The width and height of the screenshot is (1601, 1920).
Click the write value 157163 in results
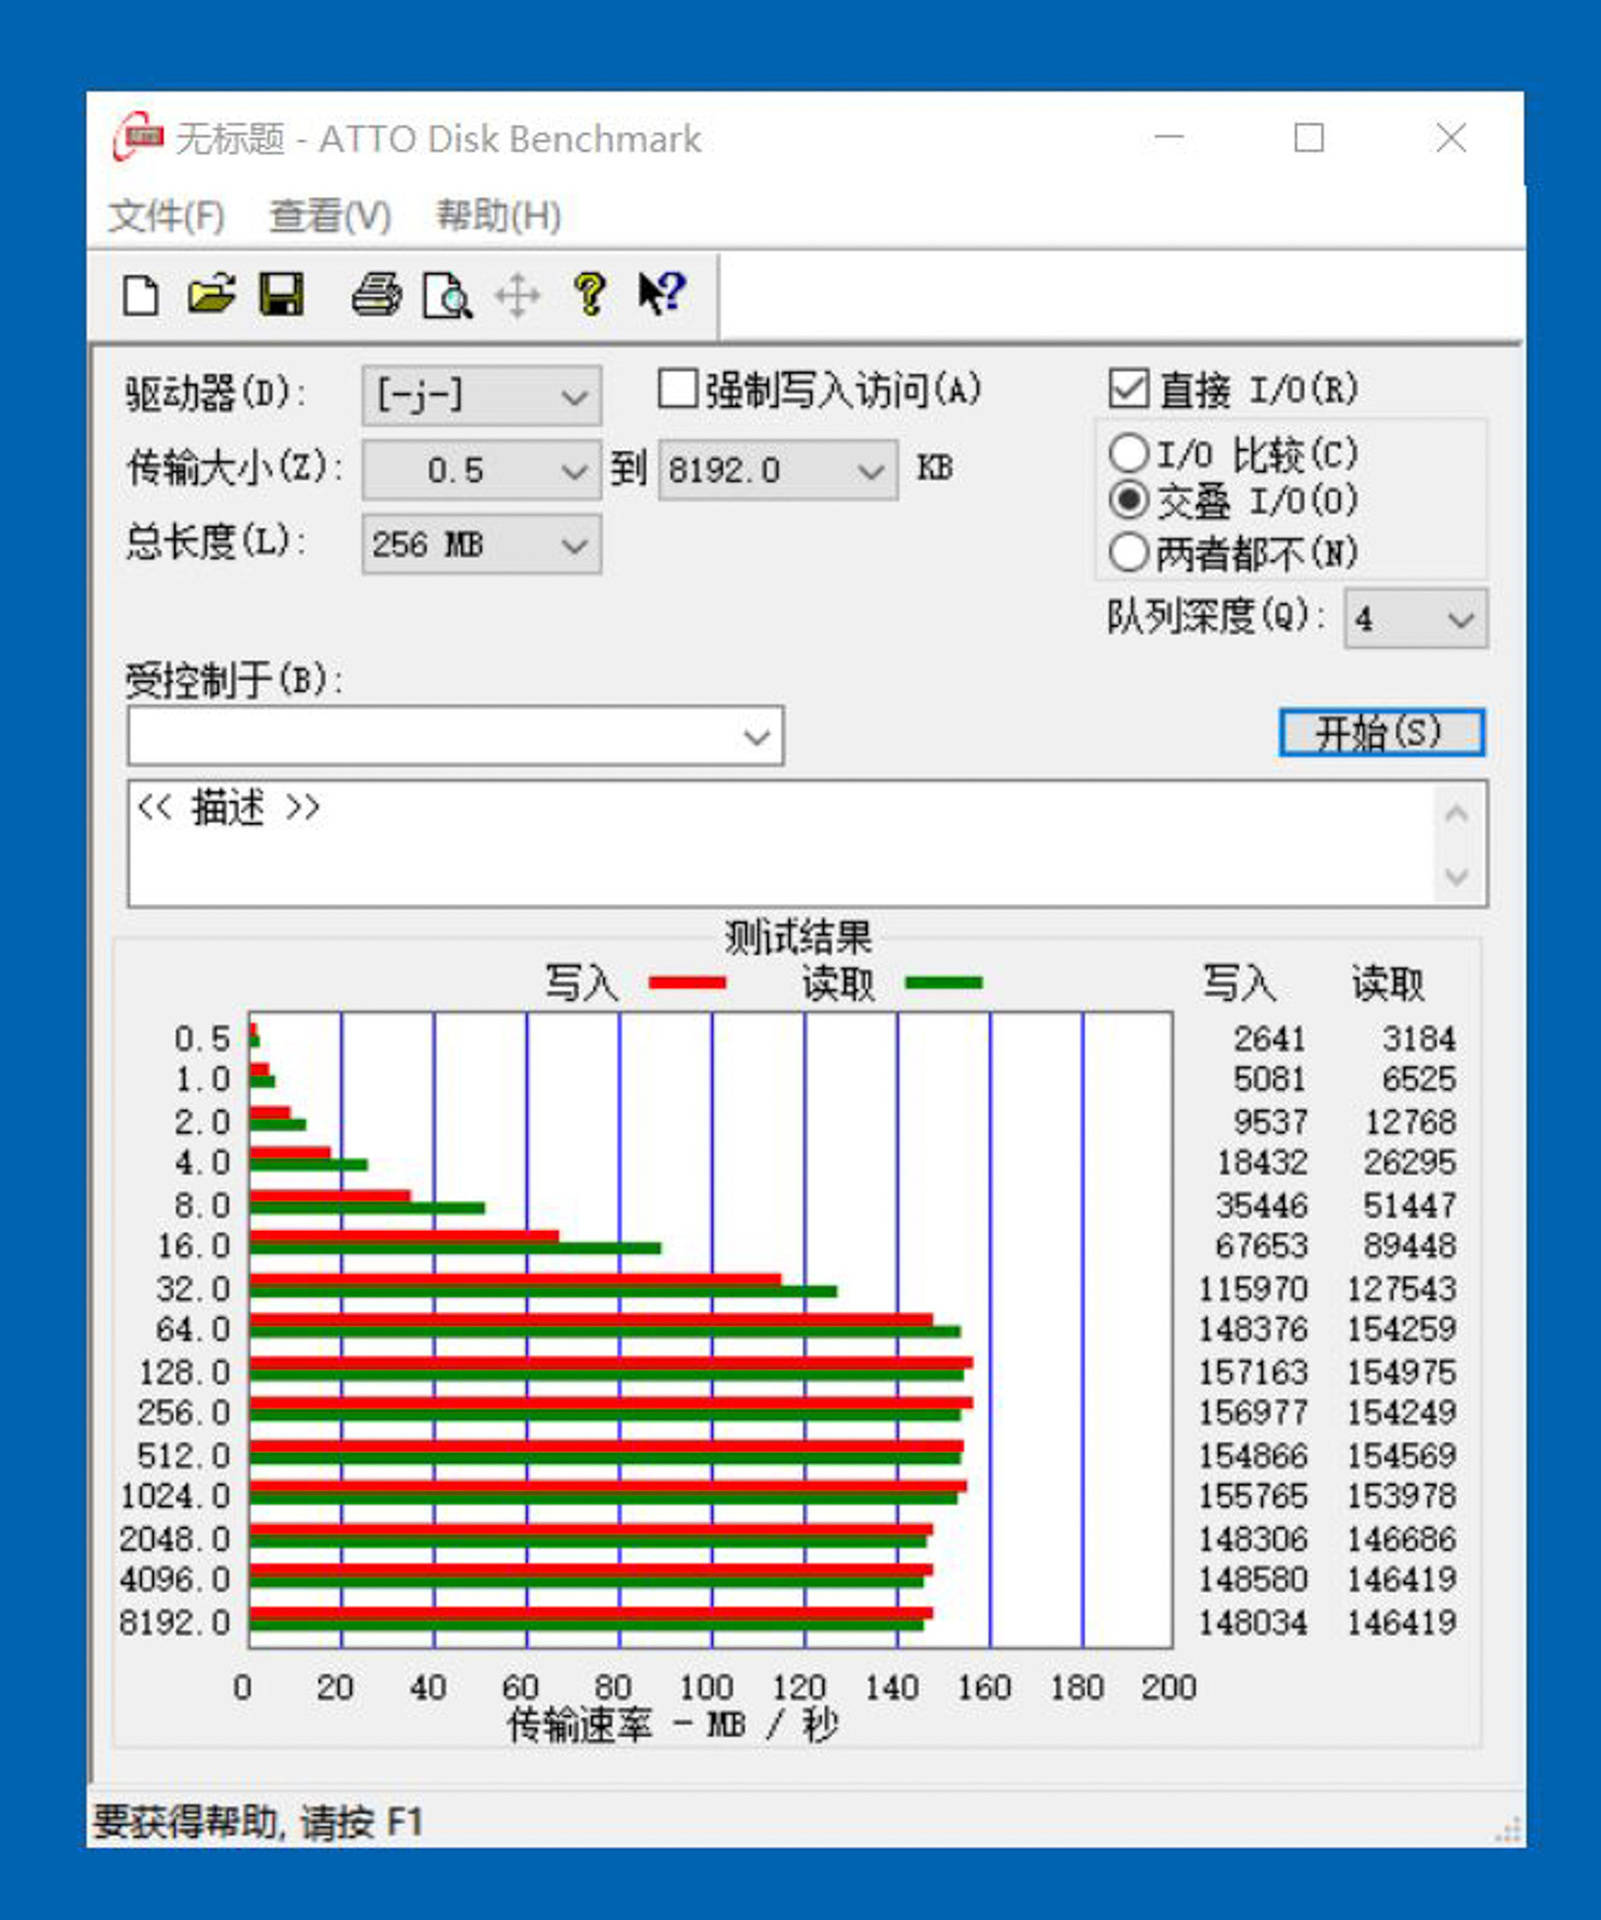coord(1253,1371)
